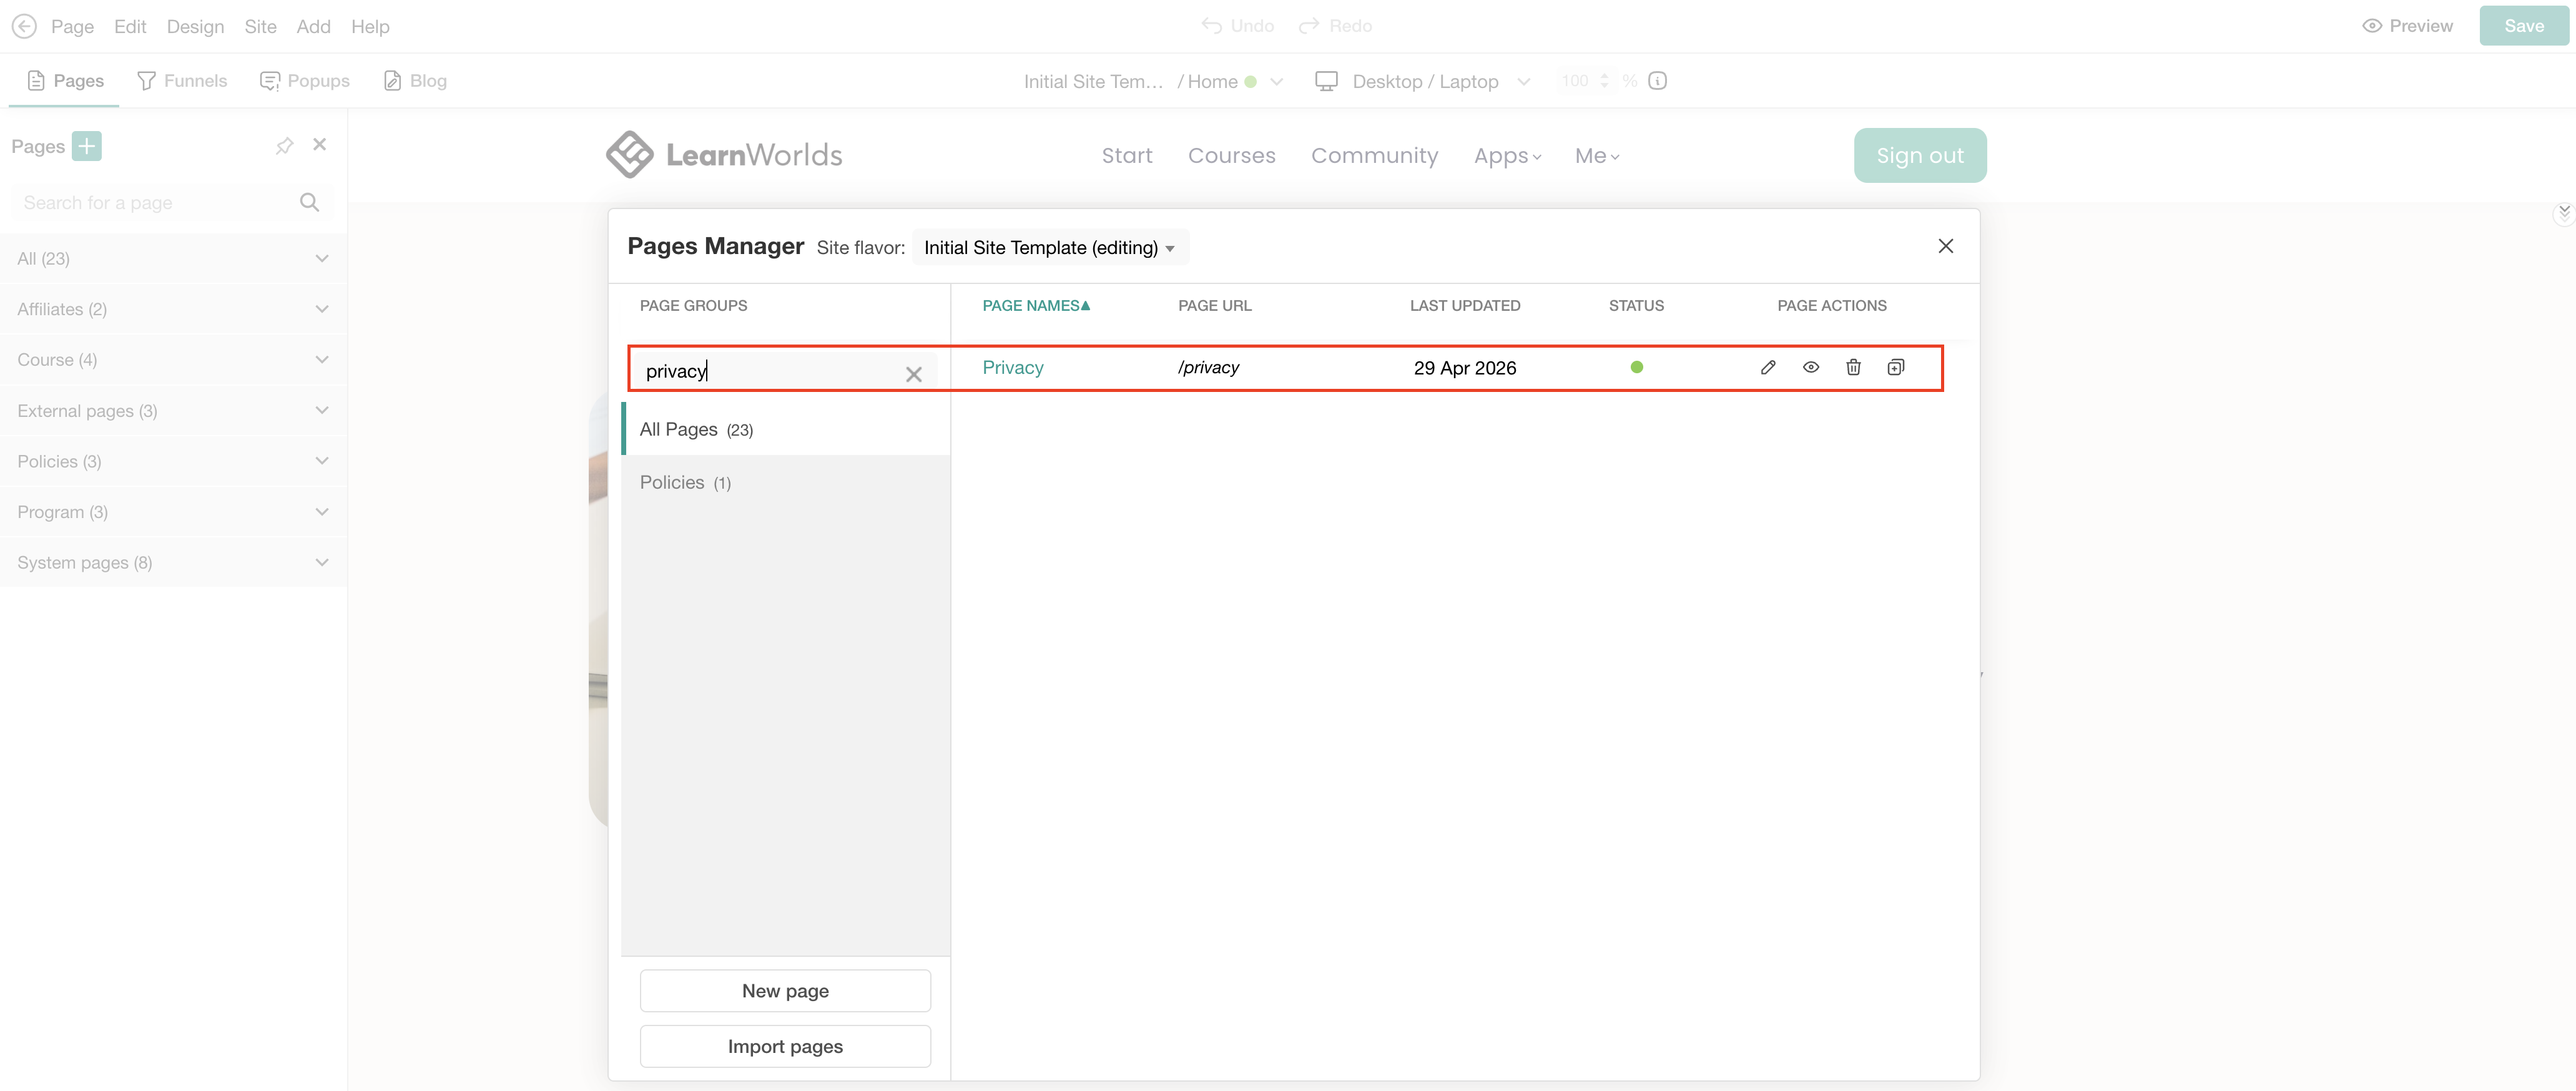Image resolution: width=2576 pixels, height=1091 pixels.
Task: Sort by Page Names column header
Action: click(x=1036, y=305)
